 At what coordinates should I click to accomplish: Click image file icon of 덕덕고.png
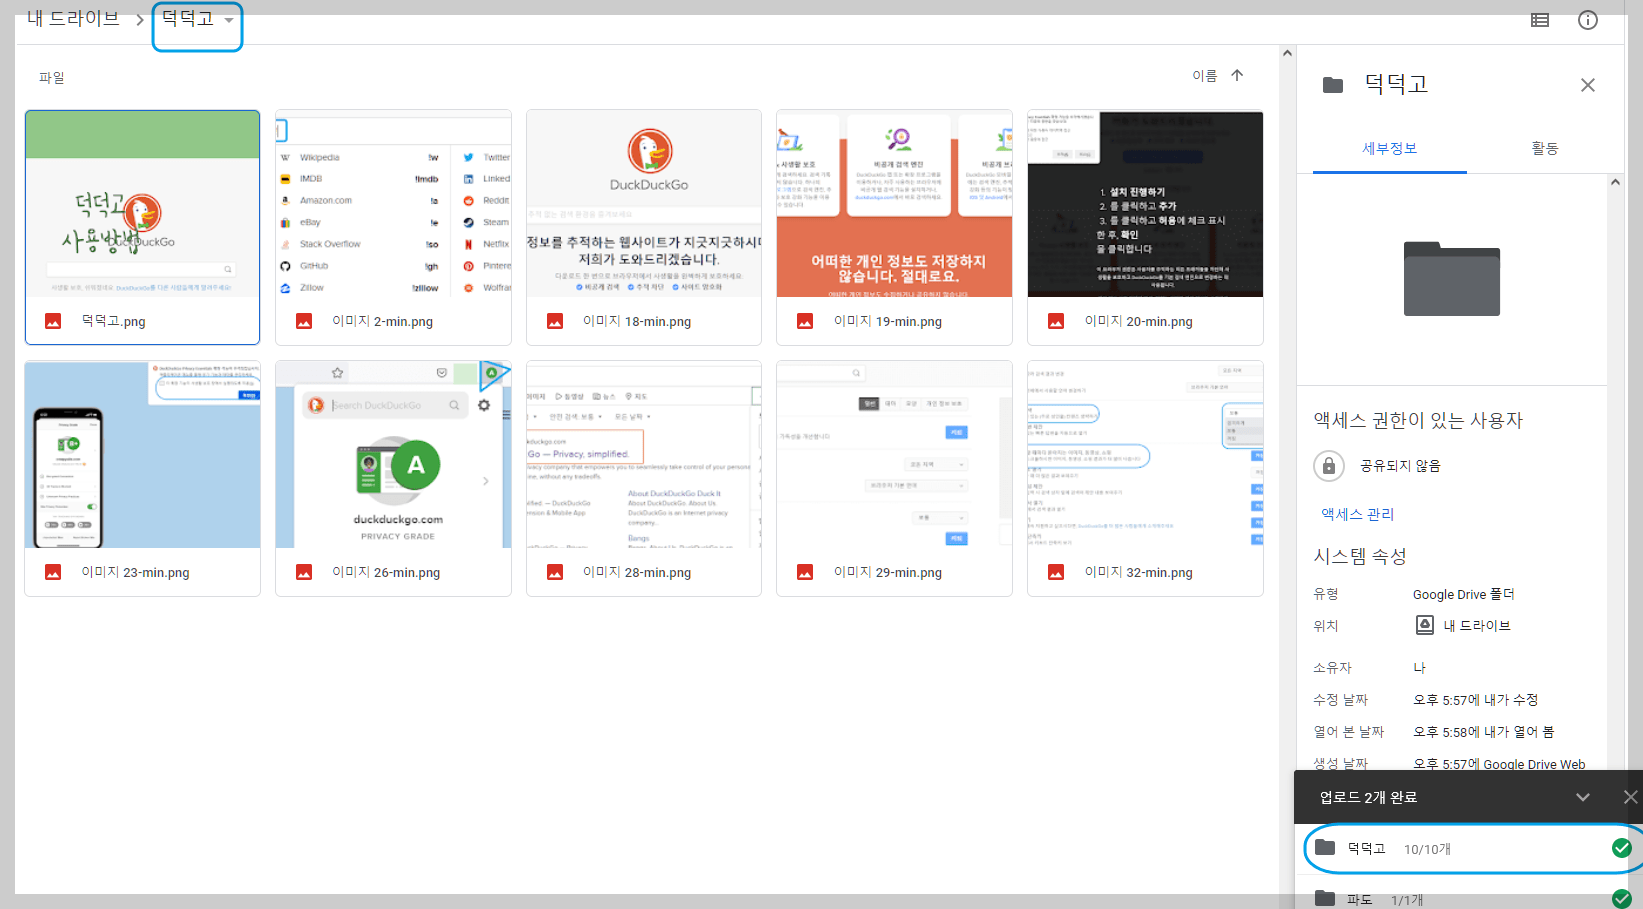pyautogui.click(x=53, y=321)
